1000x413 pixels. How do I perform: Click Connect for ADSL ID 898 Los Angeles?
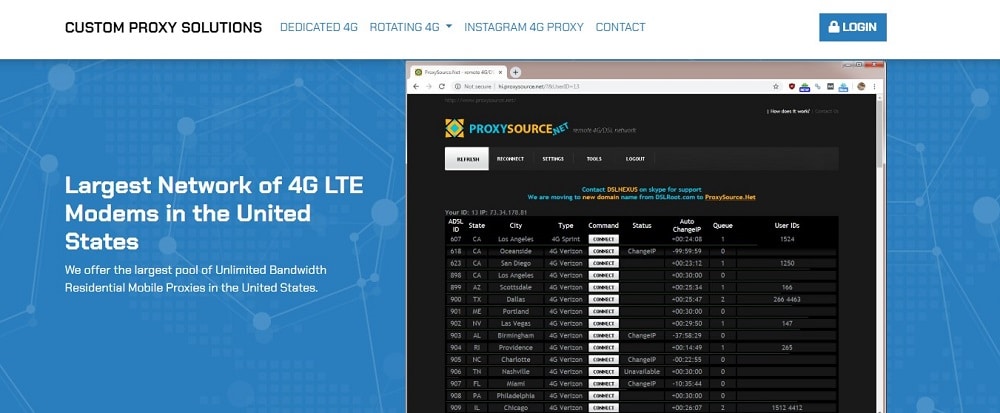pyautogui.click(x=603, y=275)
